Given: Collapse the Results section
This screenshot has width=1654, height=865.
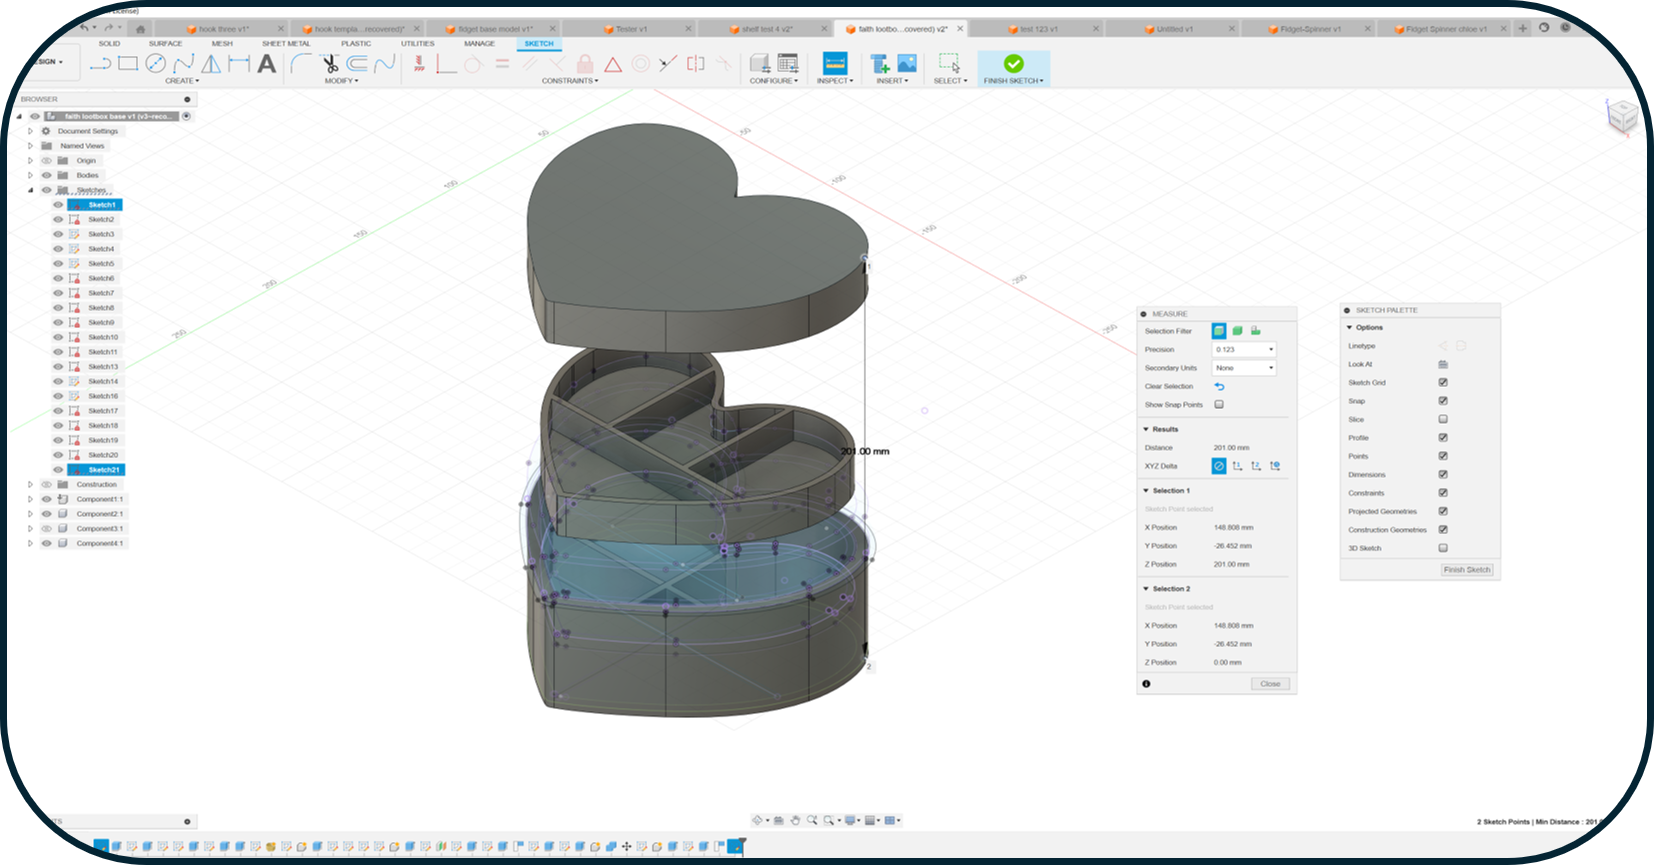Looking at the screenshot, I should click(x=1146, y=429).
